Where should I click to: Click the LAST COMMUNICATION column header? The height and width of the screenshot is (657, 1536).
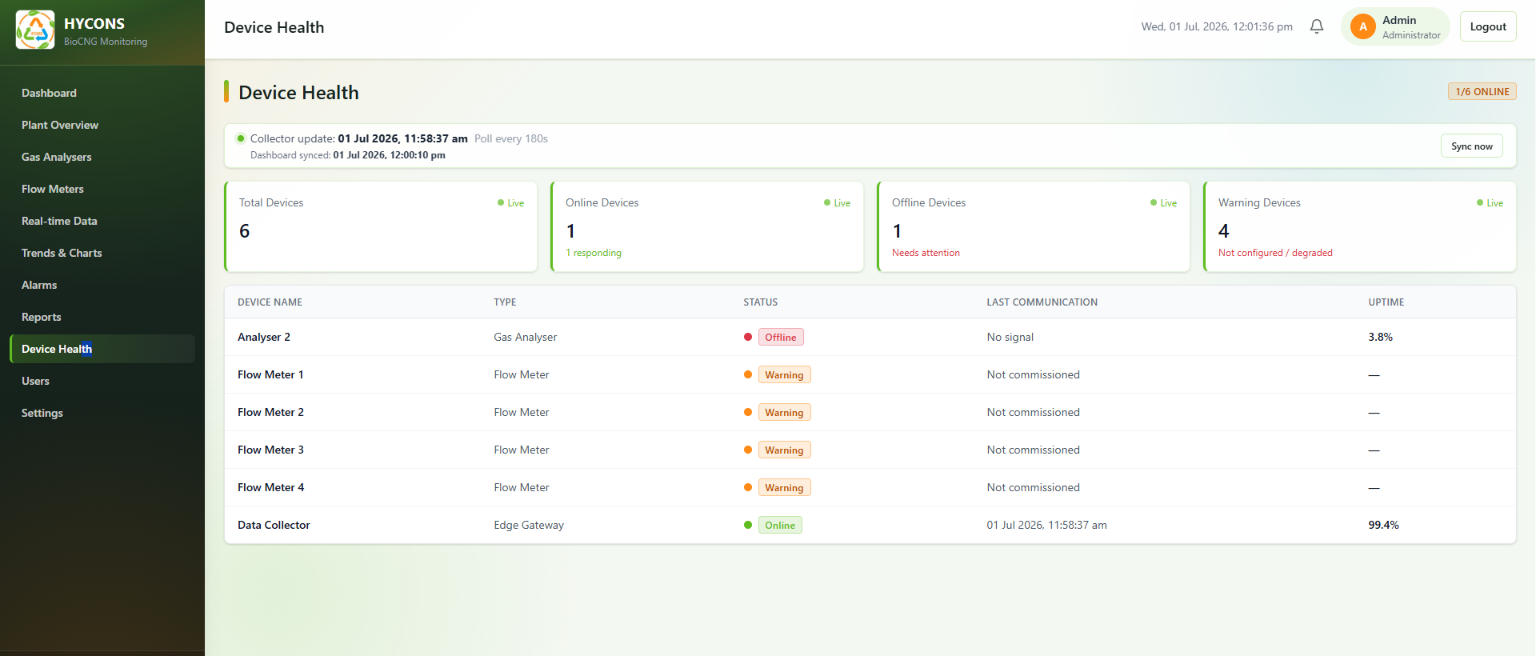tap(1042, 302)
